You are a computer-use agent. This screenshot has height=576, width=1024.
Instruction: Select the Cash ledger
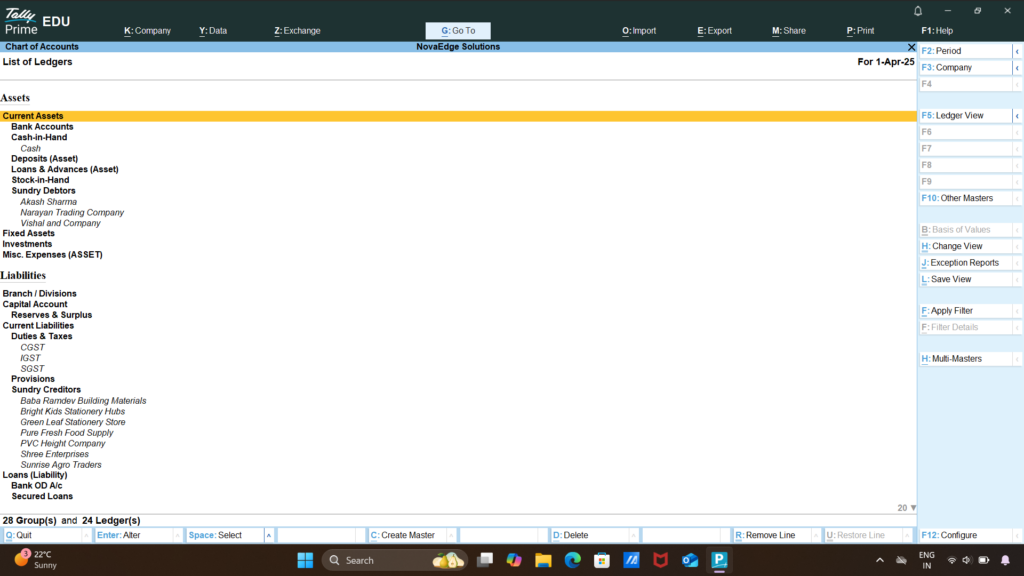pyautogui.click(x=30, y=148)
